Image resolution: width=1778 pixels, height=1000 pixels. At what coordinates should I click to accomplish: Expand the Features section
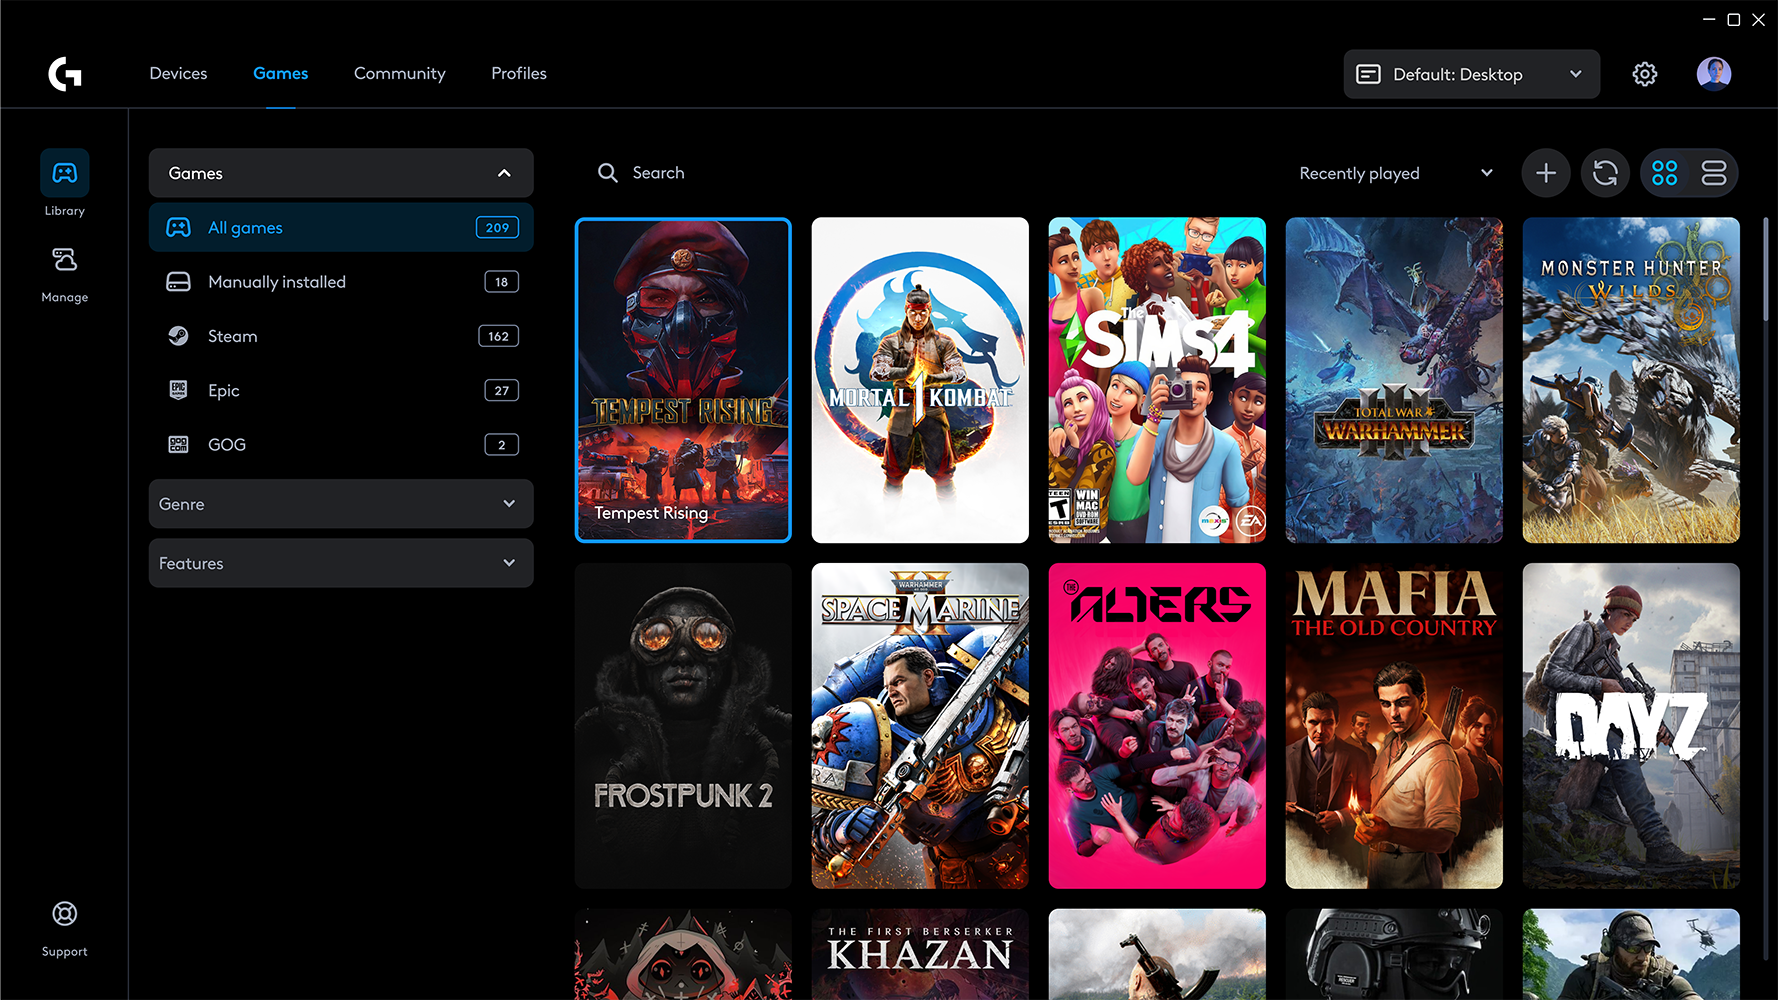point(340,562)
